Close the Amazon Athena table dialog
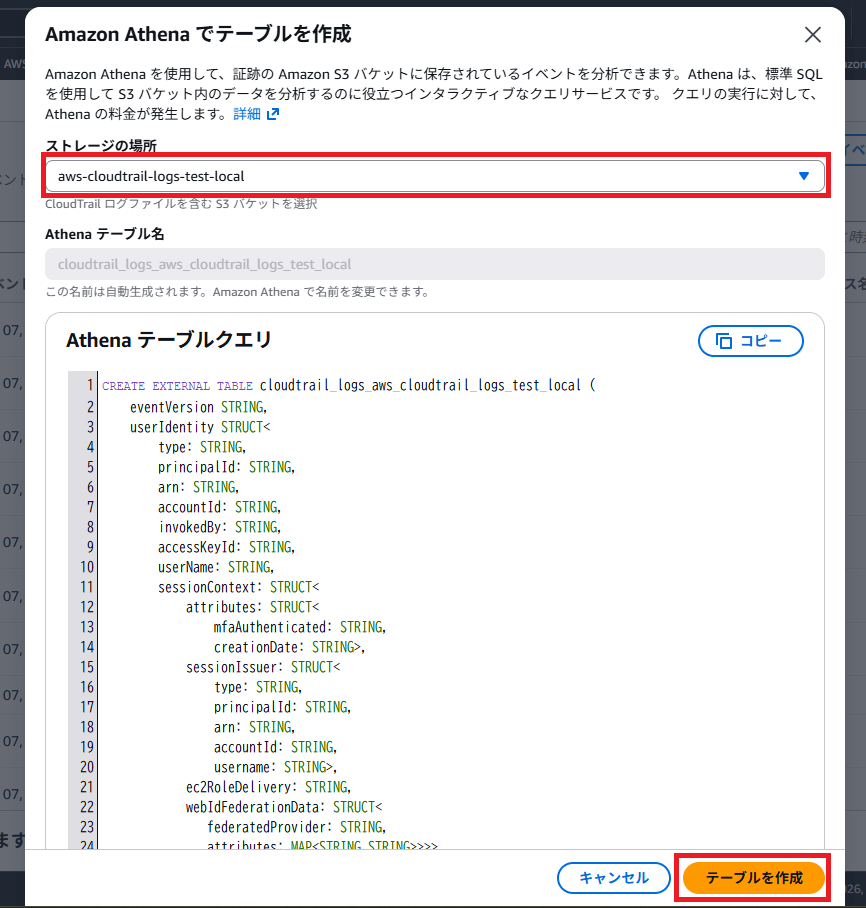 pos(813,35)
